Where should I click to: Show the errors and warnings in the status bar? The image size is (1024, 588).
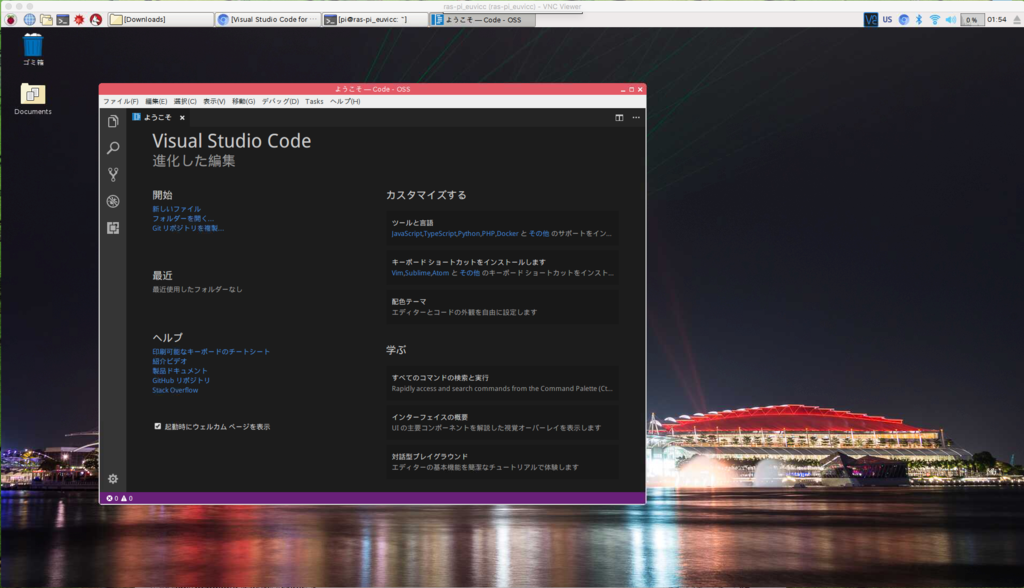click(x=120, y=498)
